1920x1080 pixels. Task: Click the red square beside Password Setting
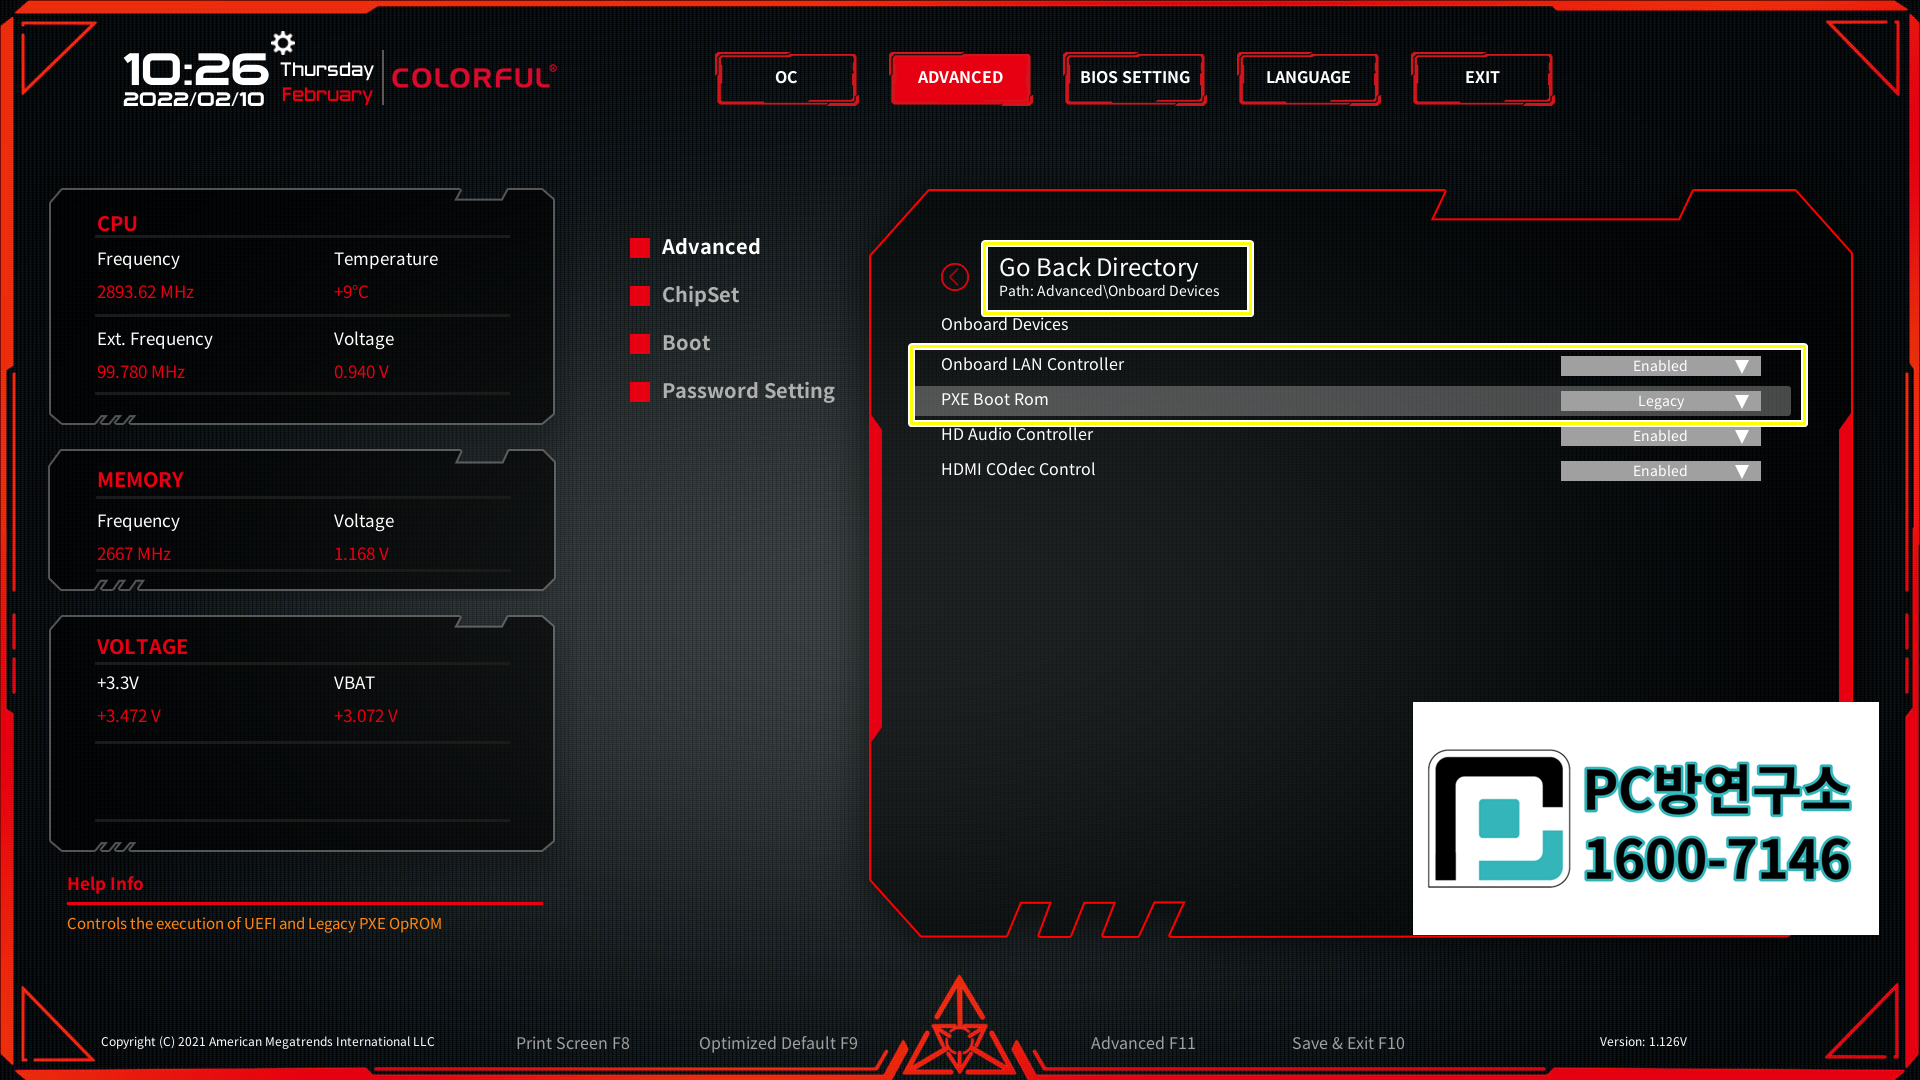click(640, 391)
